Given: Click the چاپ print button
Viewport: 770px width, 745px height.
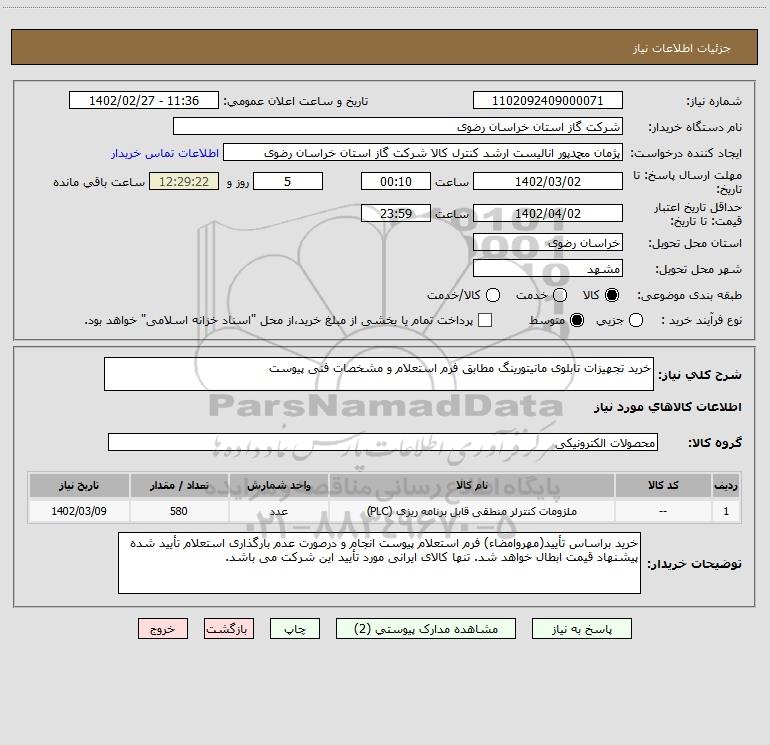Looking at the screenshot, I should (x=295, y=629).
